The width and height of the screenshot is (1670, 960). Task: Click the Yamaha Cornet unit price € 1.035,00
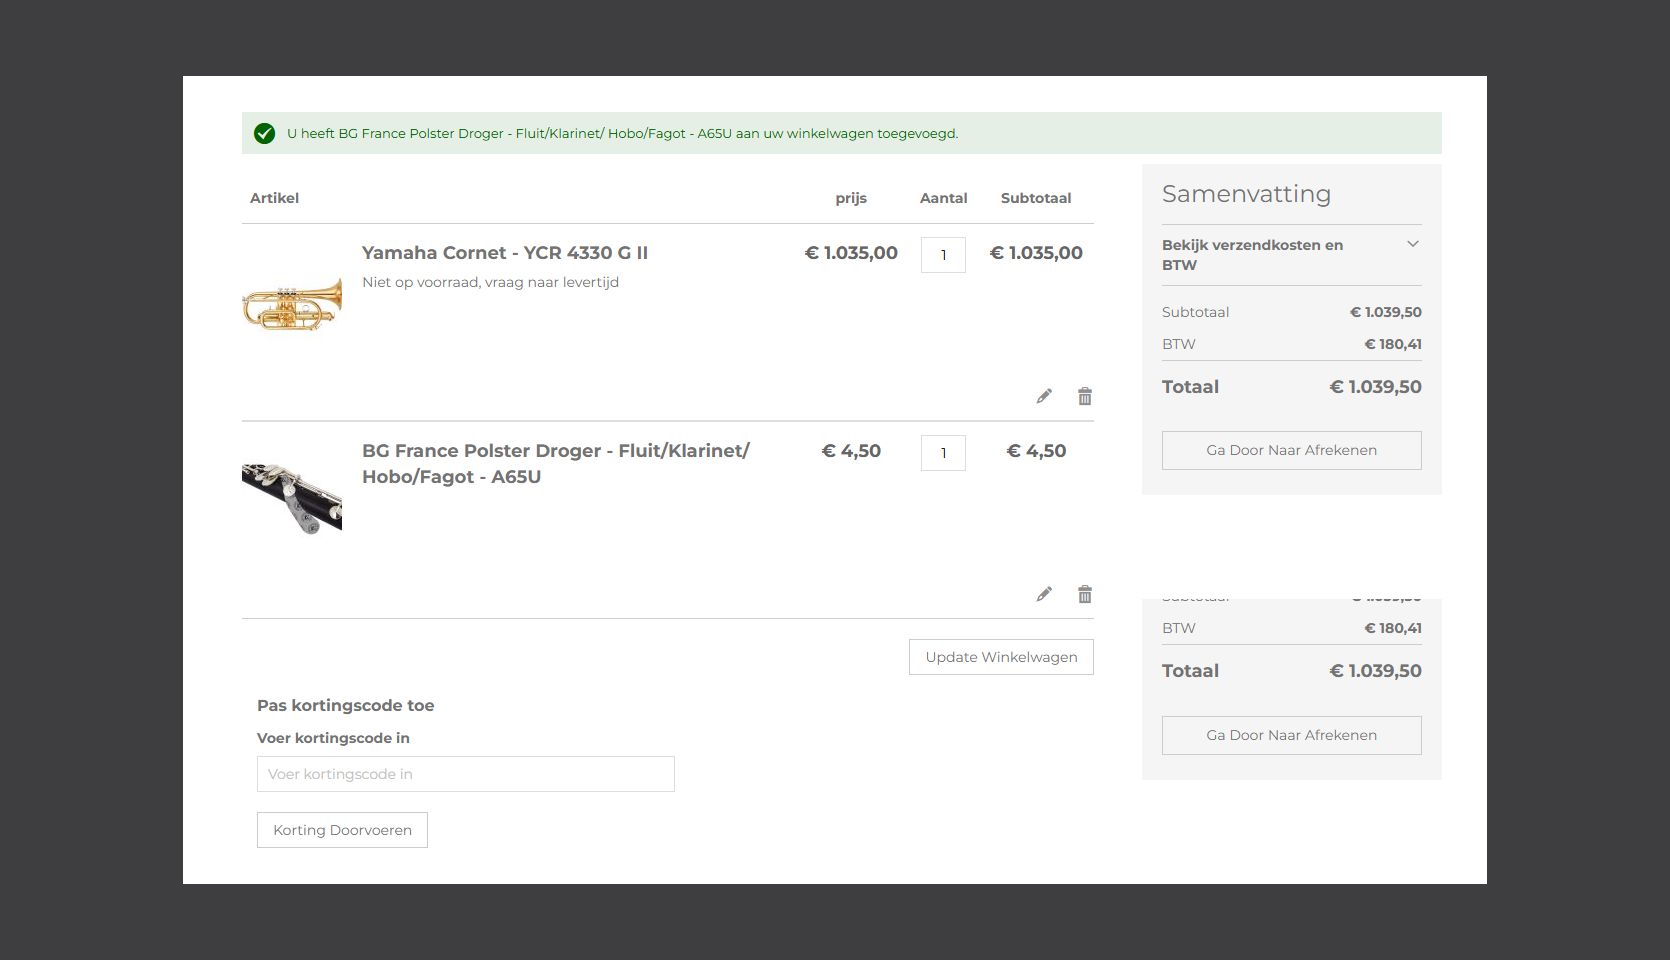pyautogui.click(x=851, y=253)
